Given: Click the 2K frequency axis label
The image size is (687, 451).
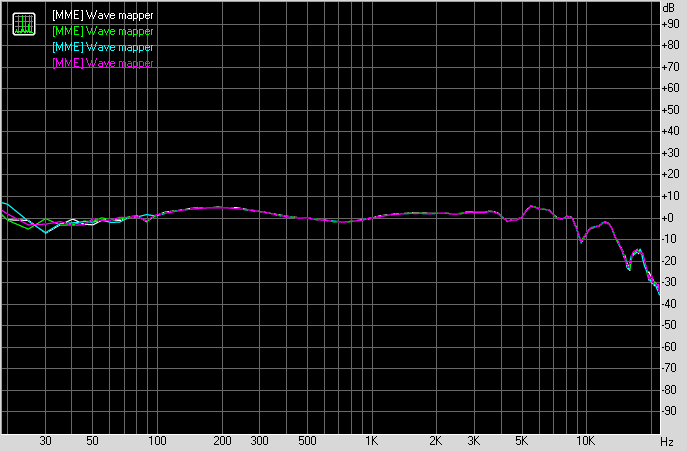Looking at the screenshot, I should click(436, 441).
